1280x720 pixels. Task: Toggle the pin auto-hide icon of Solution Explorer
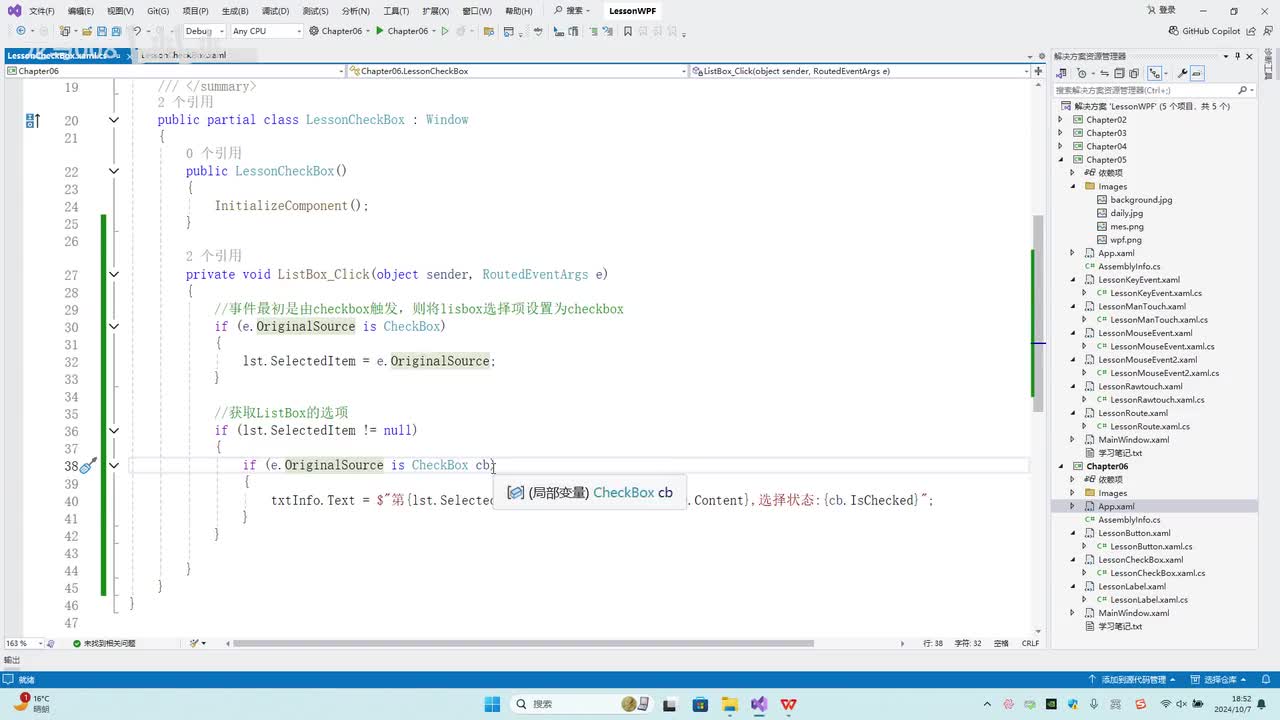pyautogui.click(x=1237, y=56)
